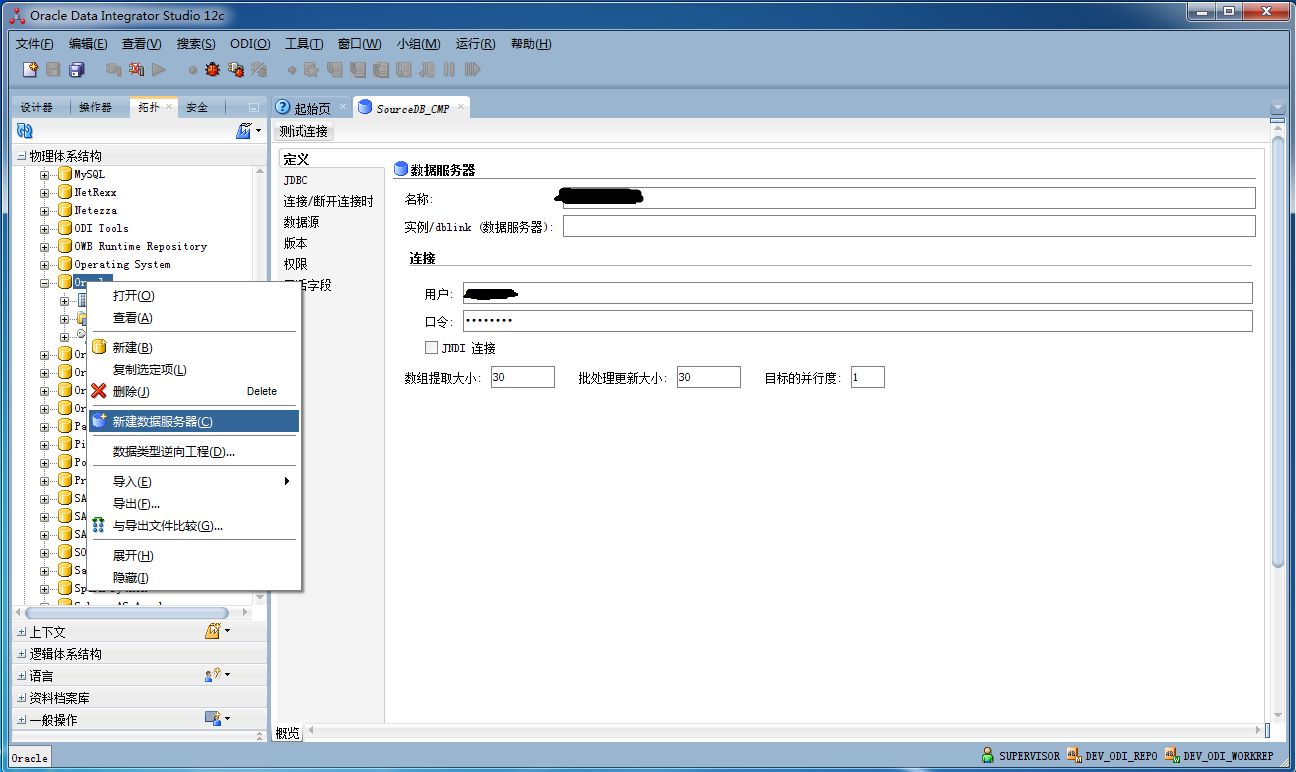Screen dimensions: 1296x772
Task: Click the 口令 password field
Action: click(857, 320)
